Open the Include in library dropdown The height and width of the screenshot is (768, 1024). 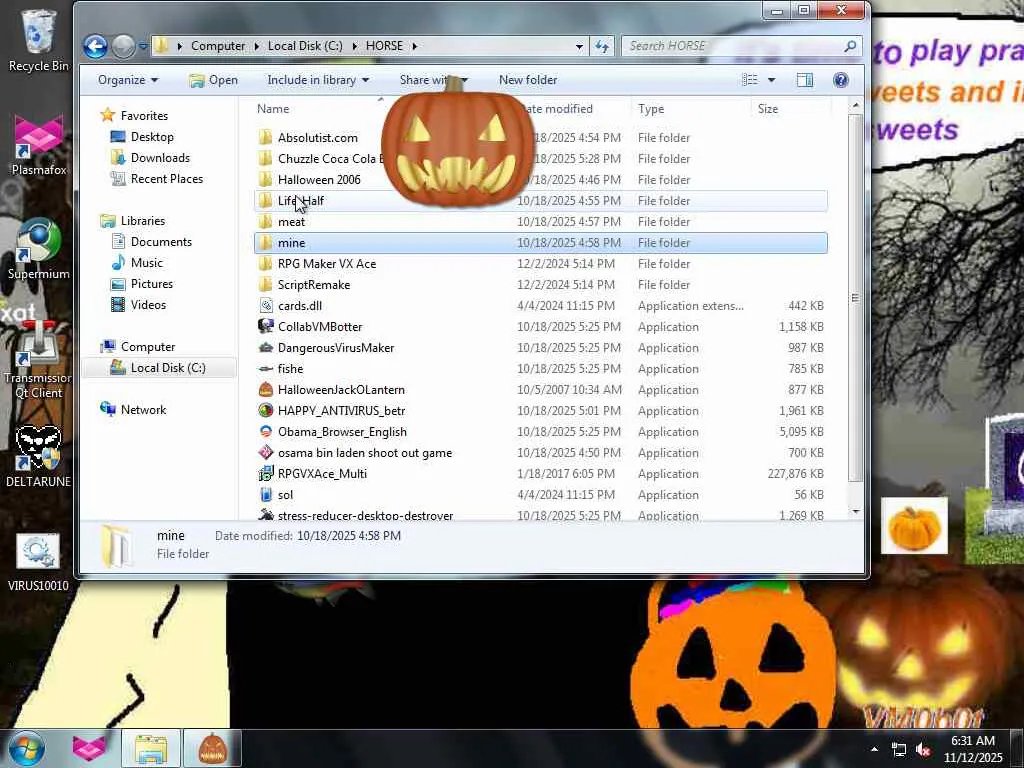pos(318,80)
